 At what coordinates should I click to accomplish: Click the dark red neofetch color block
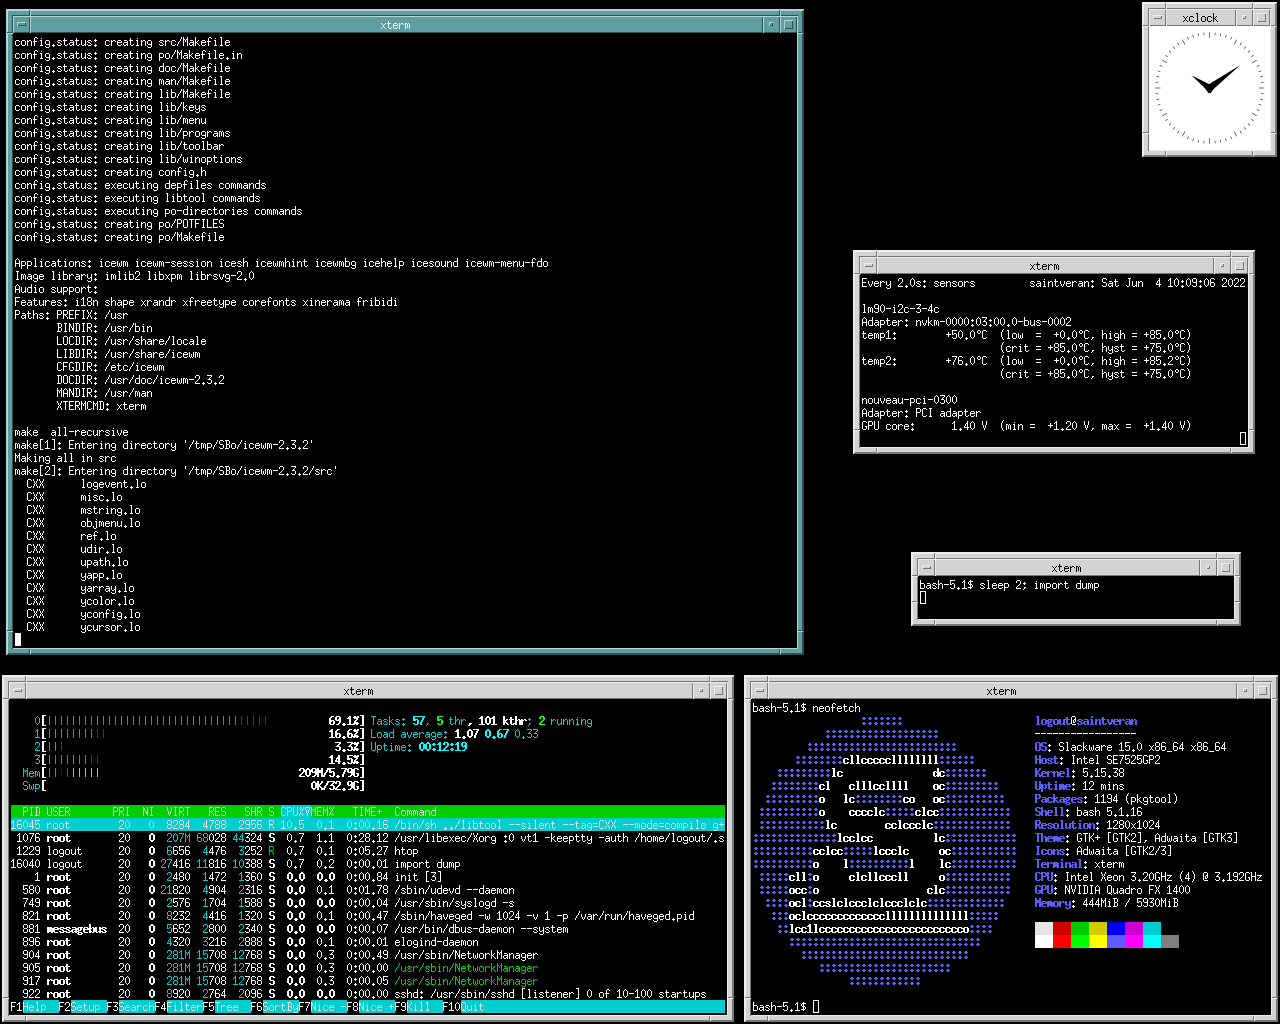[1062, 928]
